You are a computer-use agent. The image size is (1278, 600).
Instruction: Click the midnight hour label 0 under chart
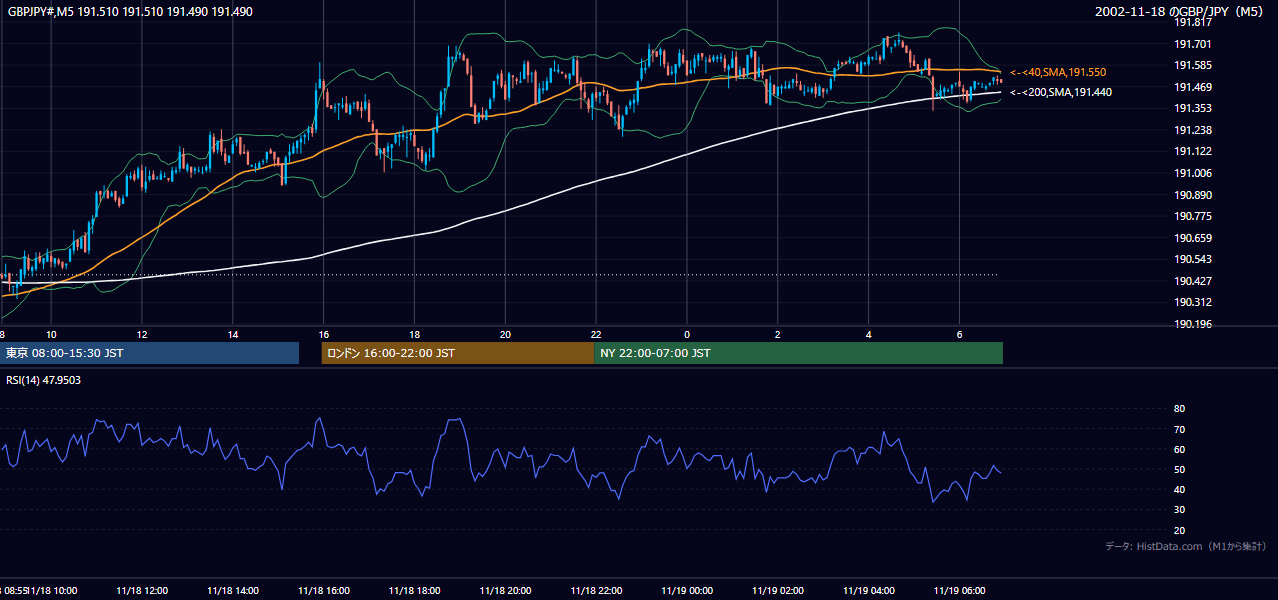click(x=687, y=334)
